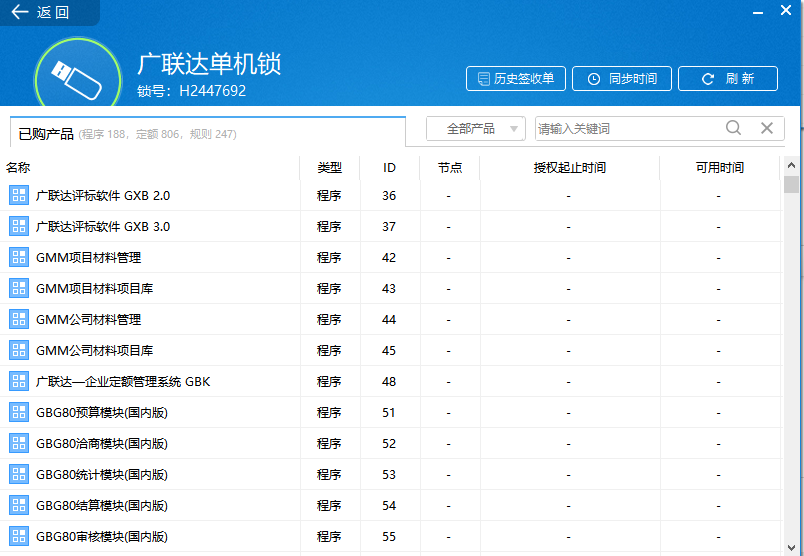
Task: Select row GBG80结算模块(国内版)
Action: [x=391, y=506]
